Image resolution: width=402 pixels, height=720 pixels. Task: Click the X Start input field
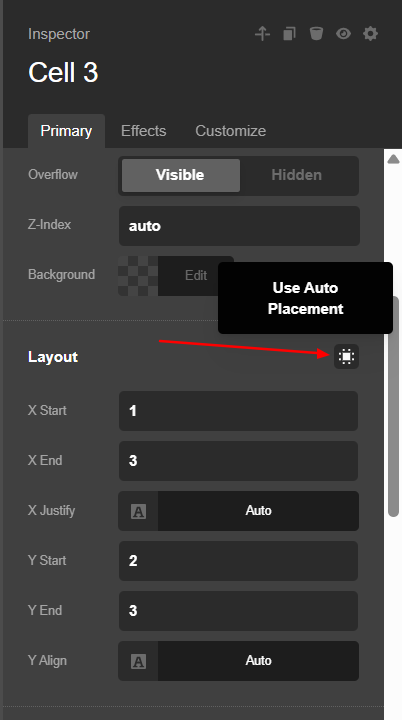tap(238, 411)
